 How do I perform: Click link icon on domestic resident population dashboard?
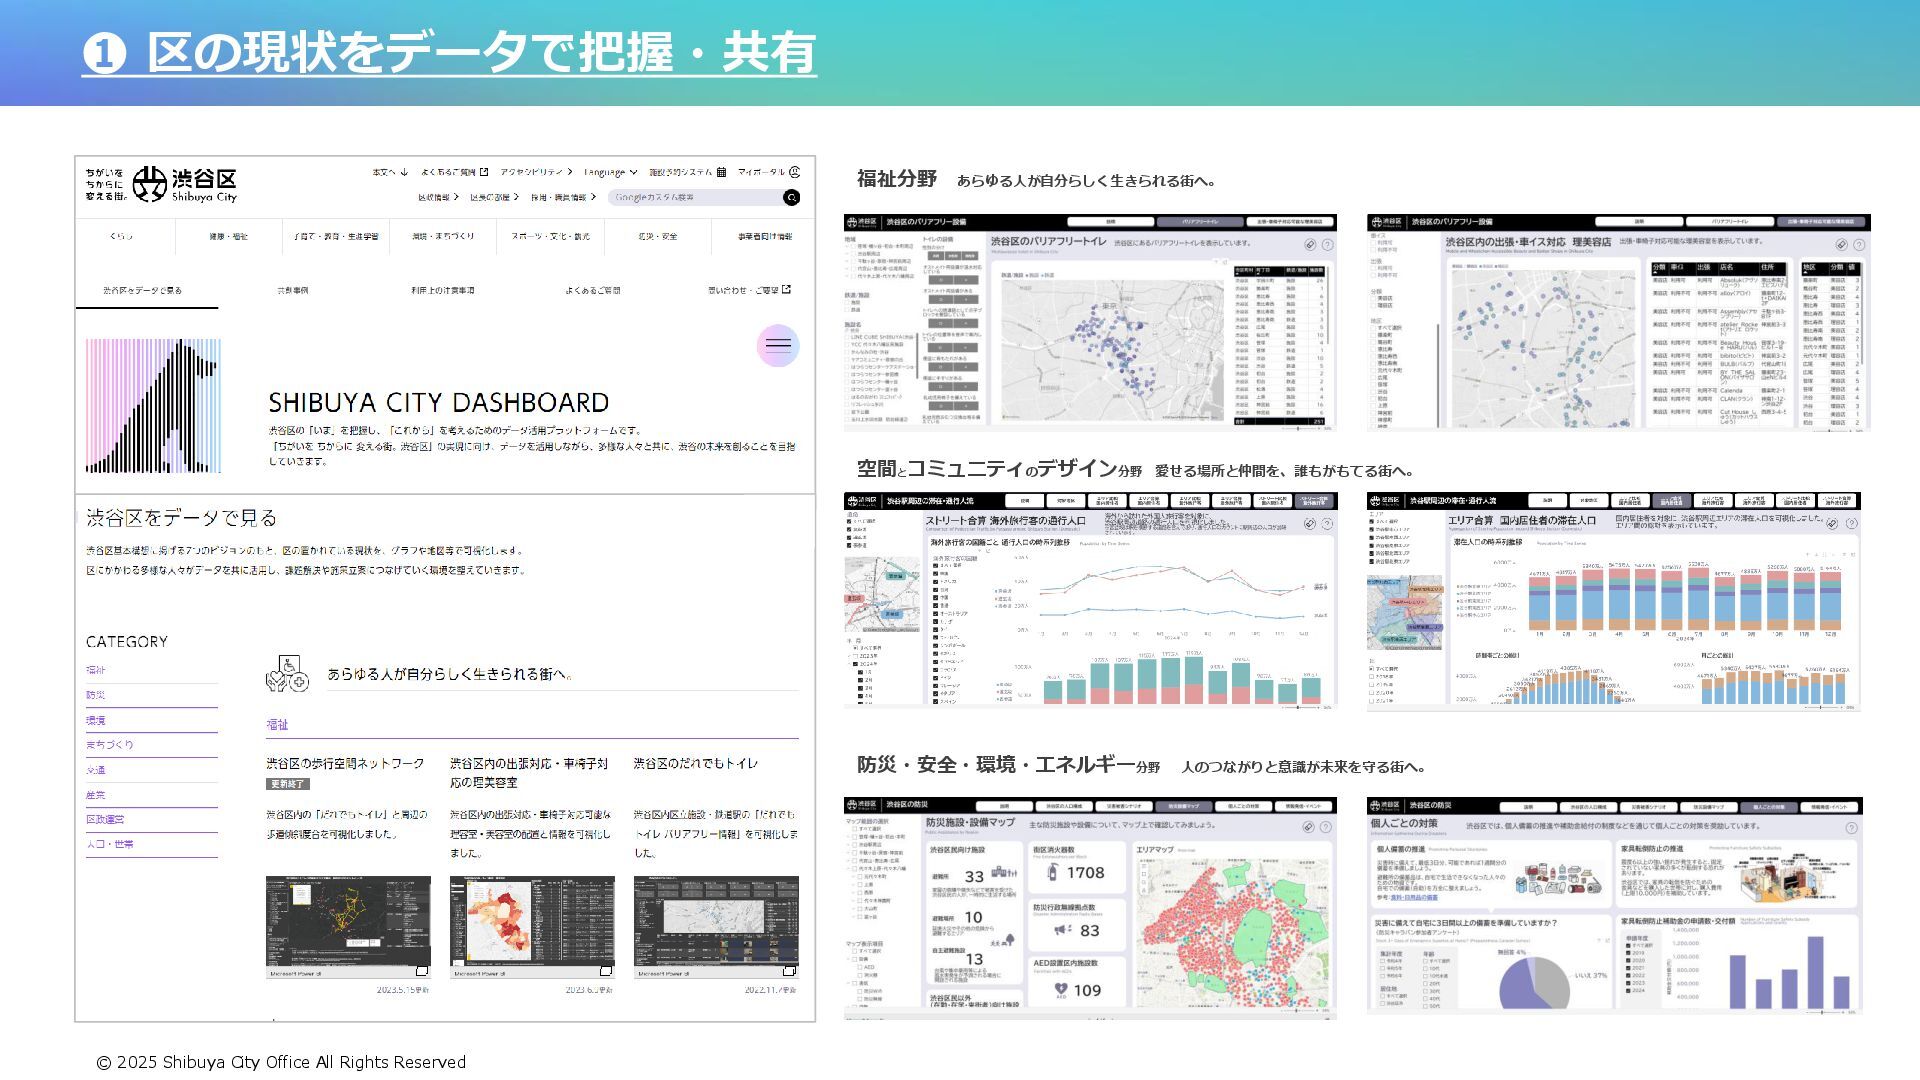[x=1832, y=524]
